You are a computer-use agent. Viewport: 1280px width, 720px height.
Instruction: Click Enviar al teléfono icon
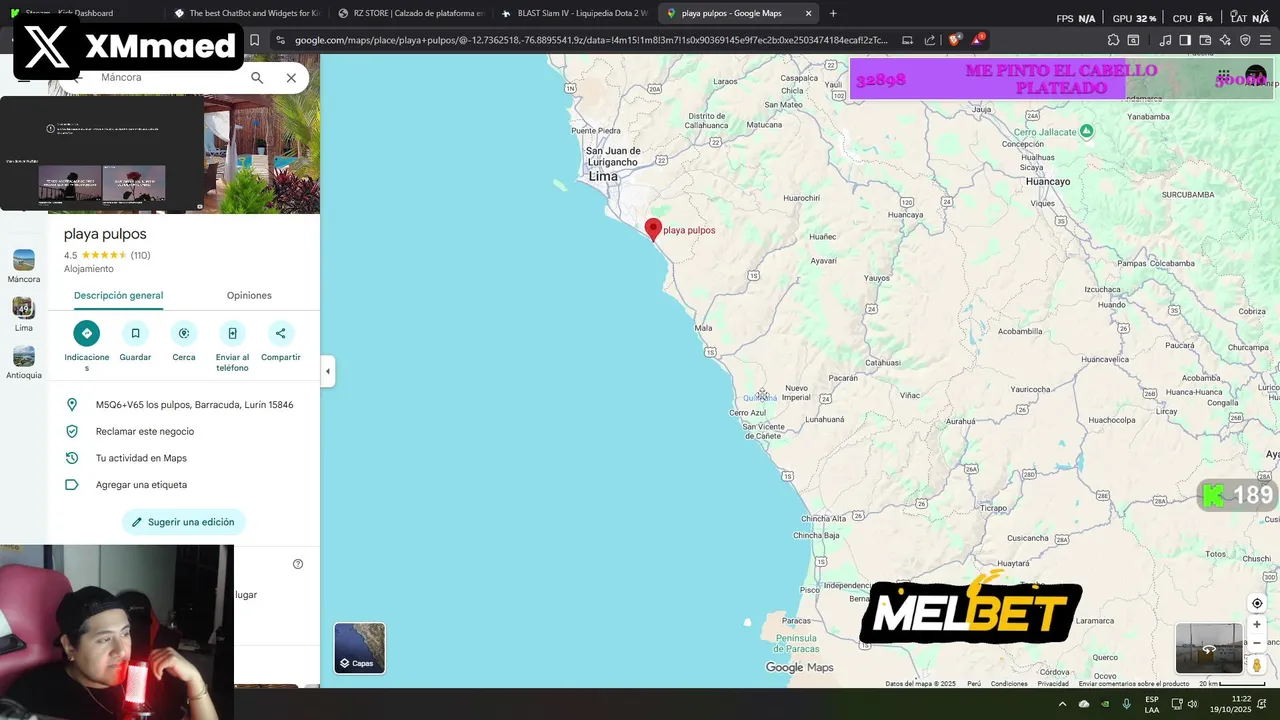(232, 333)
